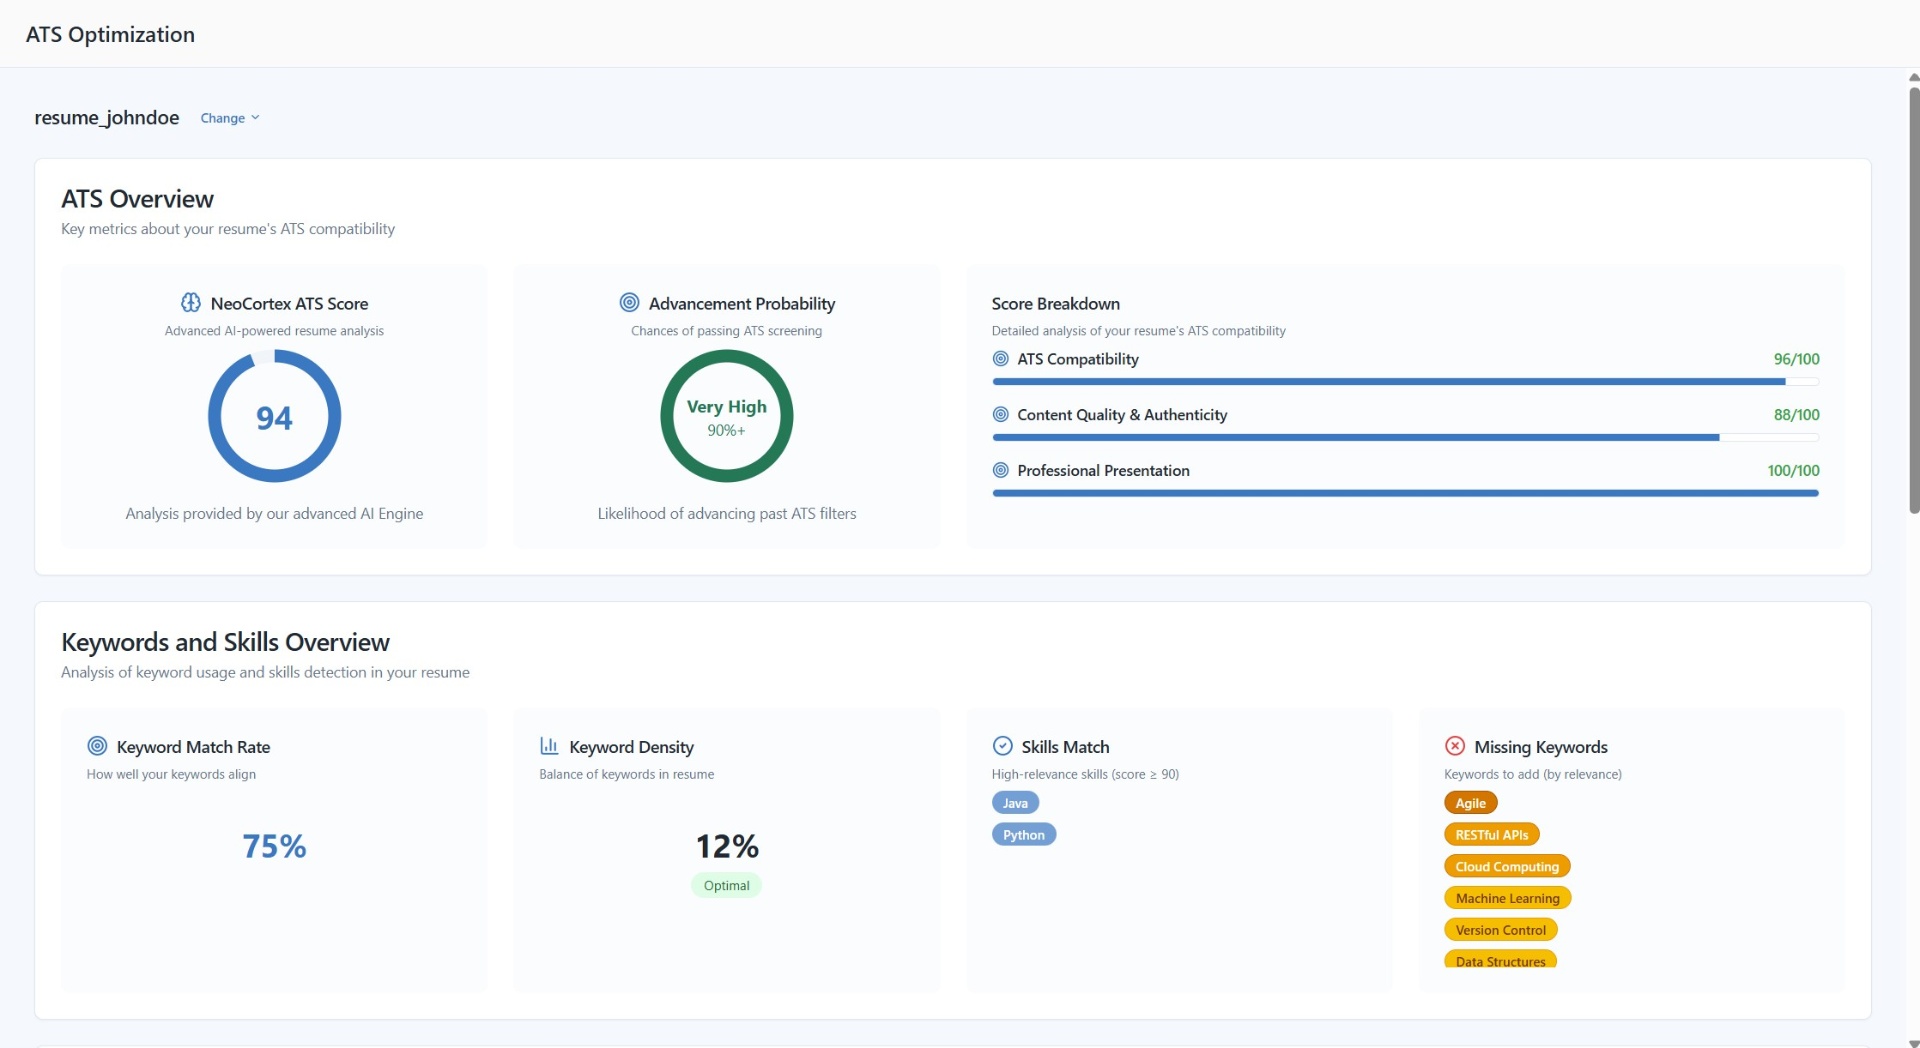This screenshot has height=1048, width=1920.
Task: Click the ATS Compatibility progress bar
Action: click(x=1405, y=381)
